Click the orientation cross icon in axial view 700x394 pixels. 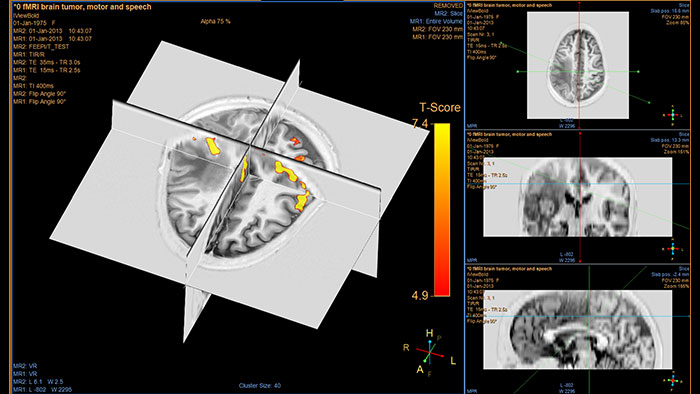673,114
